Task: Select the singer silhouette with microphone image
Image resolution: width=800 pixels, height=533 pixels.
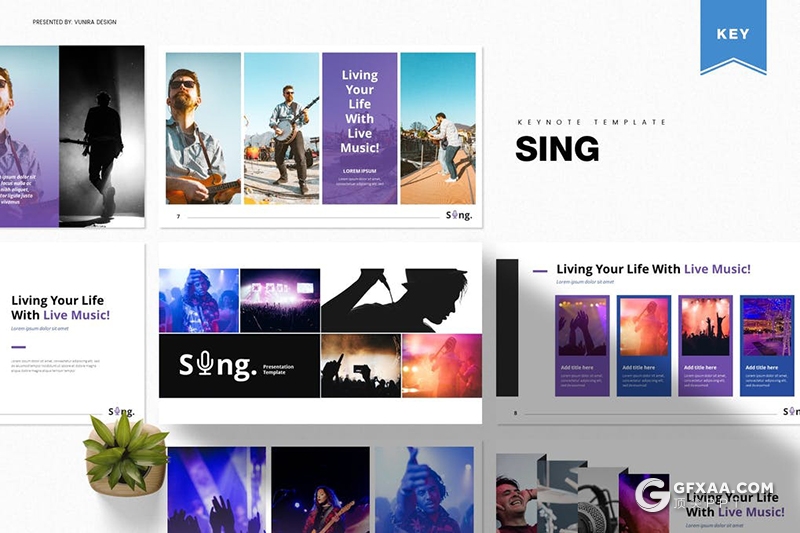Action: 402,300
